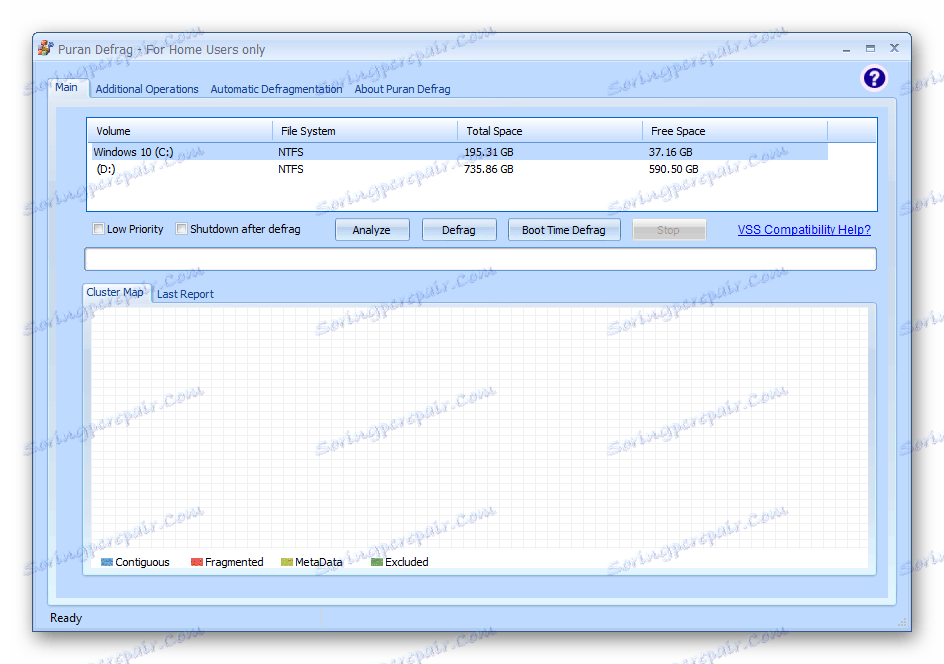Click the Puran Defrag app icon in title bar
944x664 pixels.
(45, 48)
